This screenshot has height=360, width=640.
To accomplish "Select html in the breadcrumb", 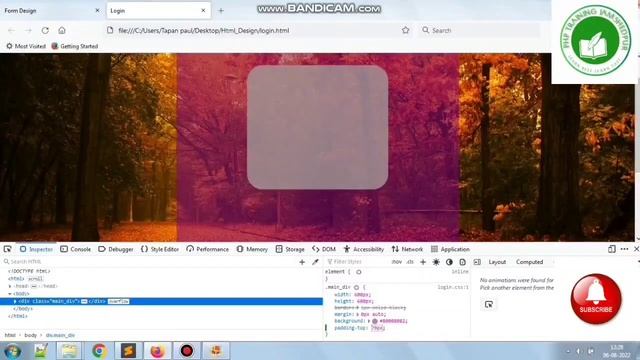I will (x=10, y=335).
